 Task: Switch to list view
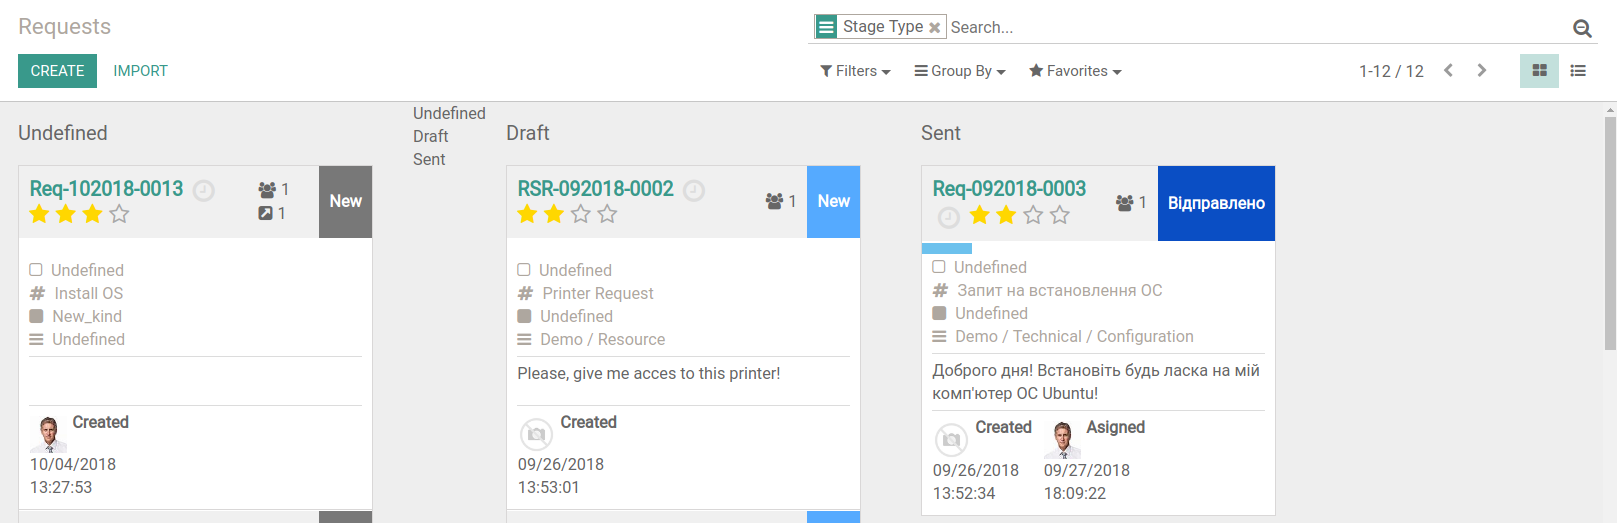[1578, 71]
